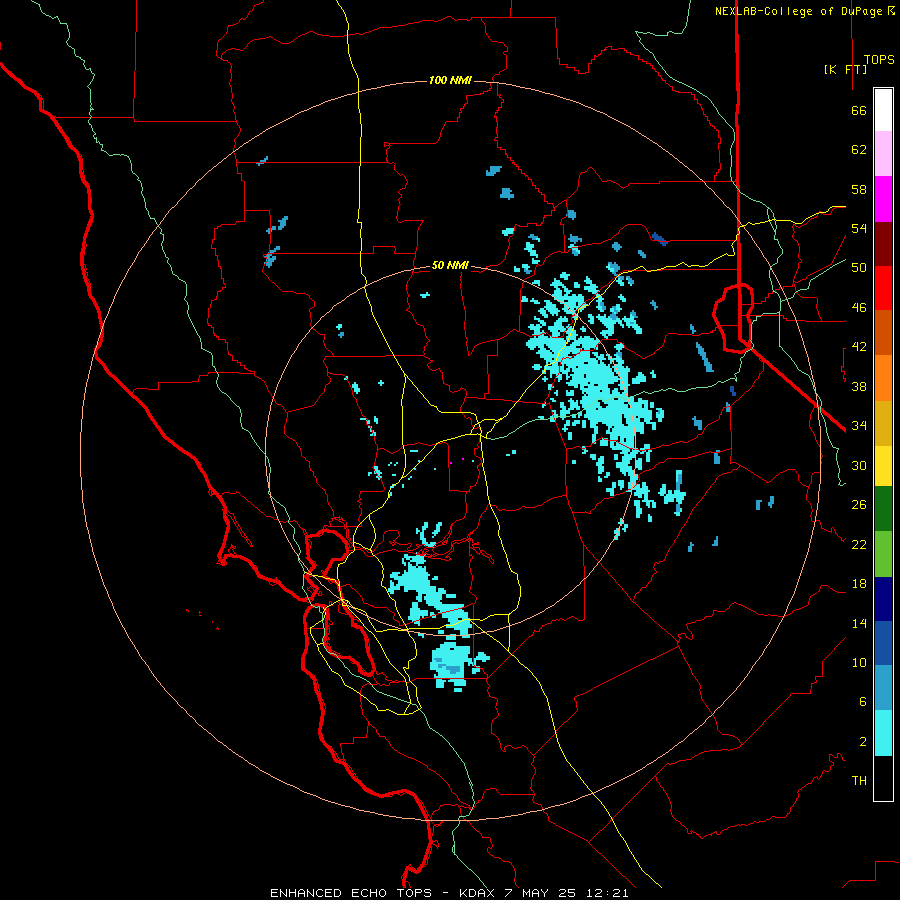Click the yellow swatch near 30
This screenshot has height=900, width=900.
point(883,466)
